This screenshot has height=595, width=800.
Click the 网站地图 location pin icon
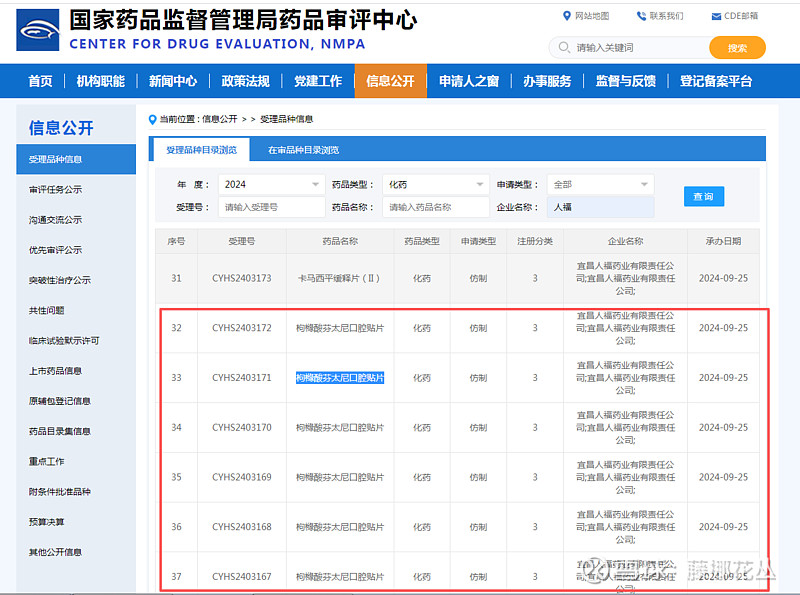(567, 16)
